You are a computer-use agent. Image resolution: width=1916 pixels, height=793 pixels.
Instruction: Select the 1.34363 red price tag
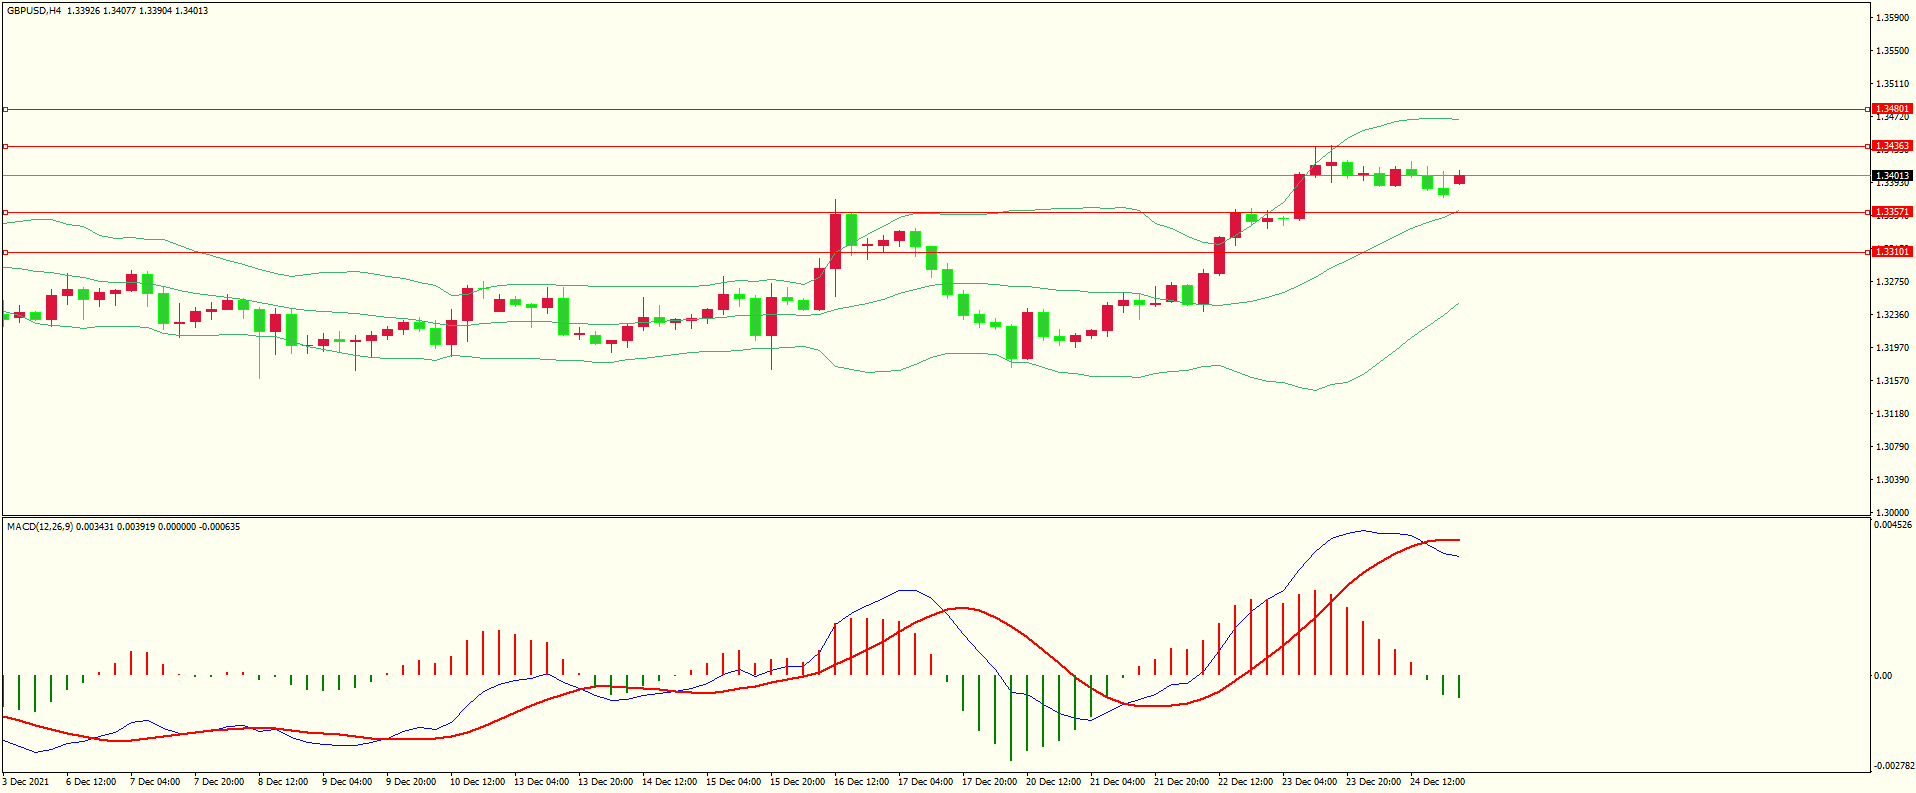[x=1892, y=146]
